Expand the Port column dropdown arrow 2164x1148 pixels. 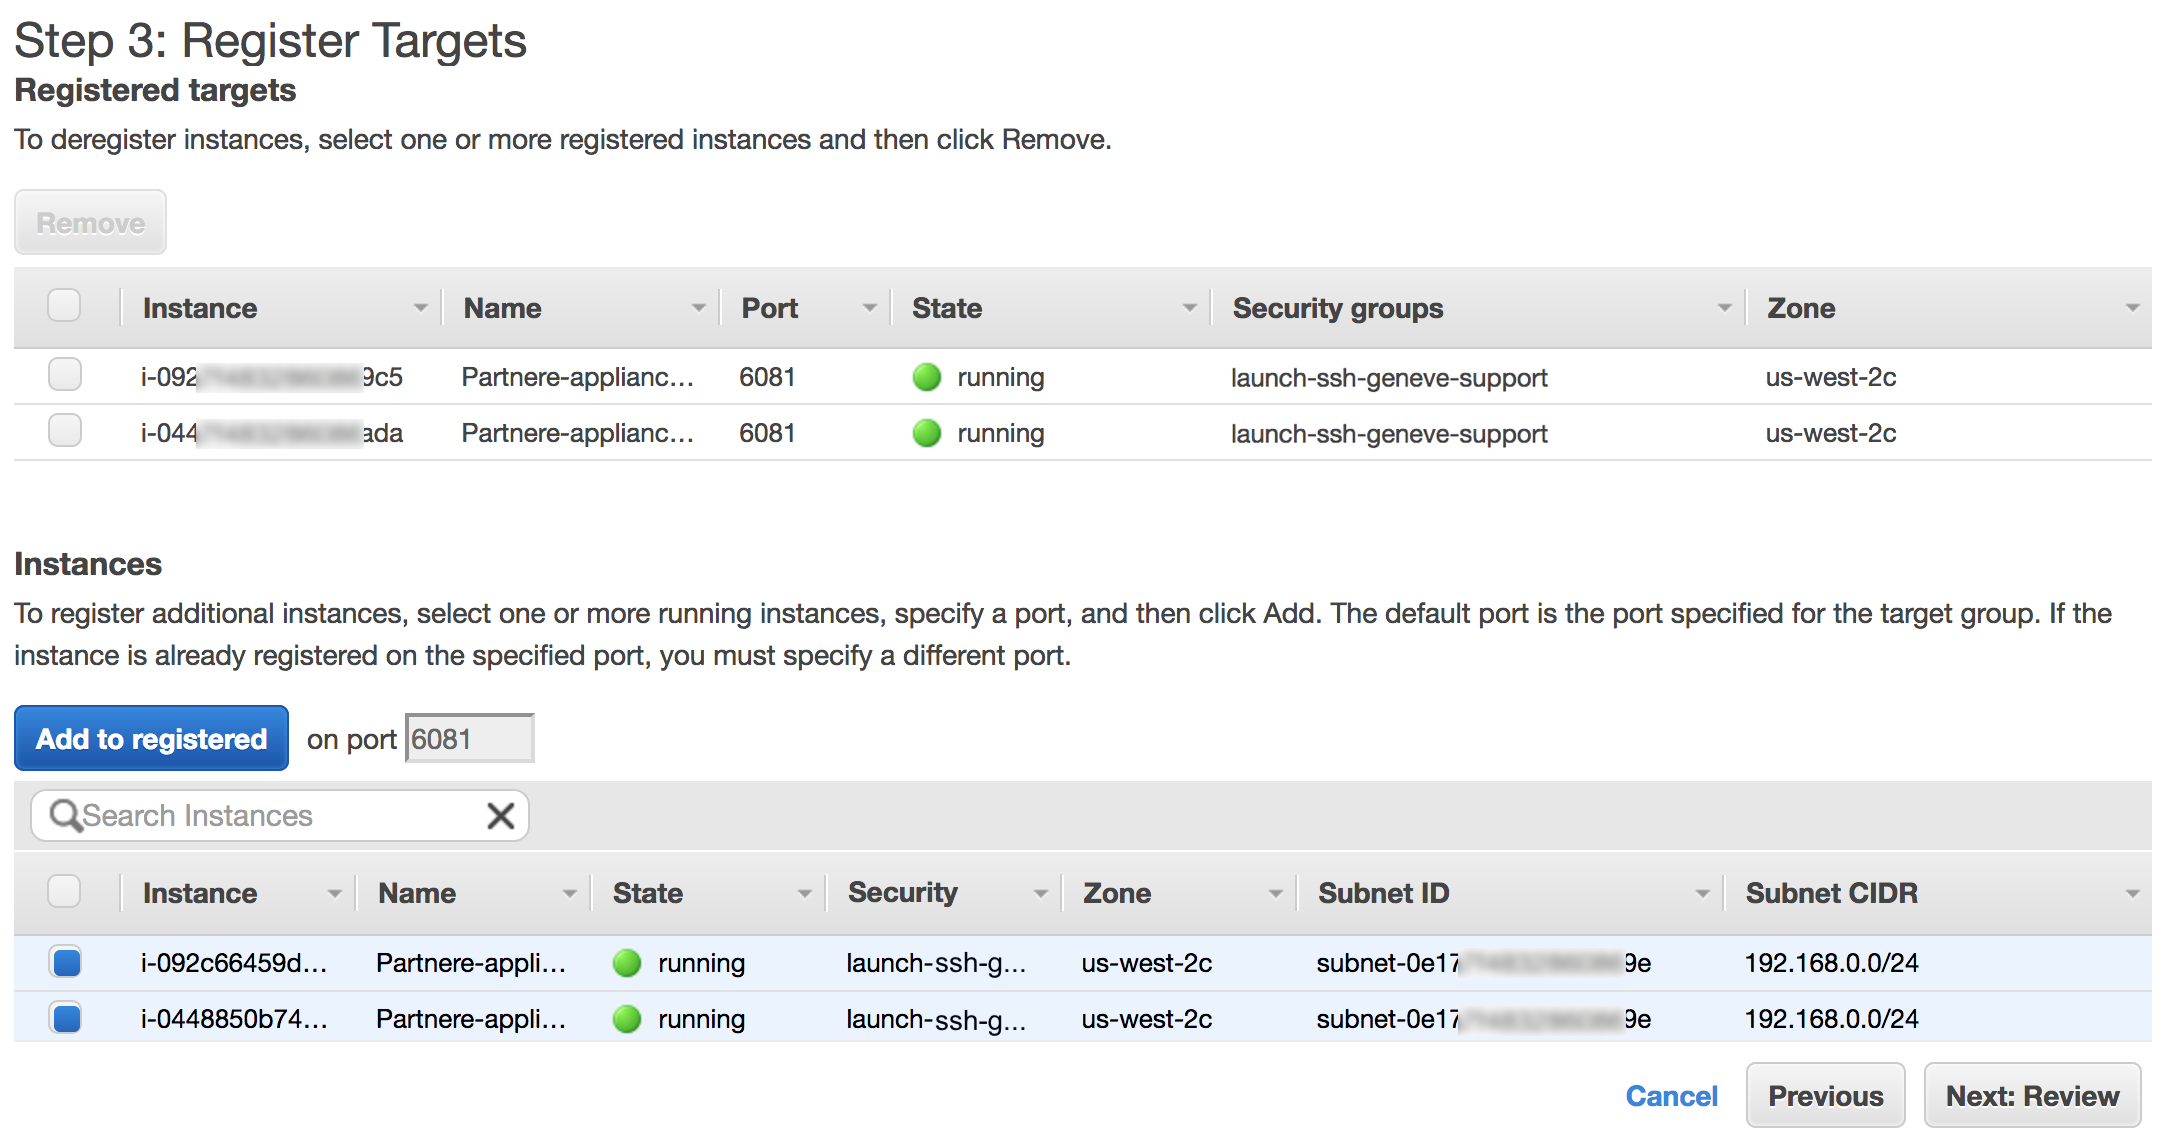[x=869, y=308]
